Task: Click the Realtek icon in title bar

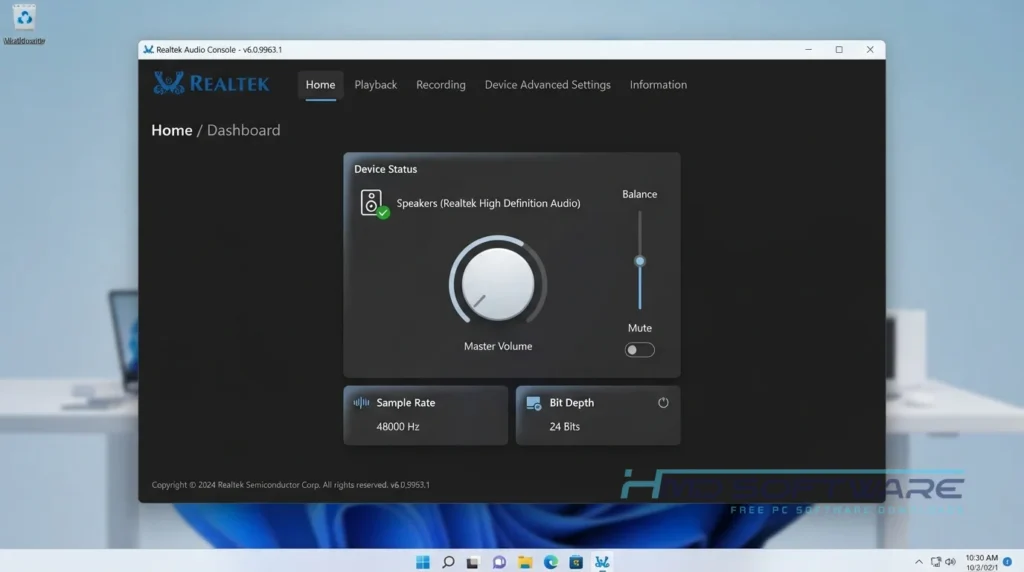Action: [148, 50]
